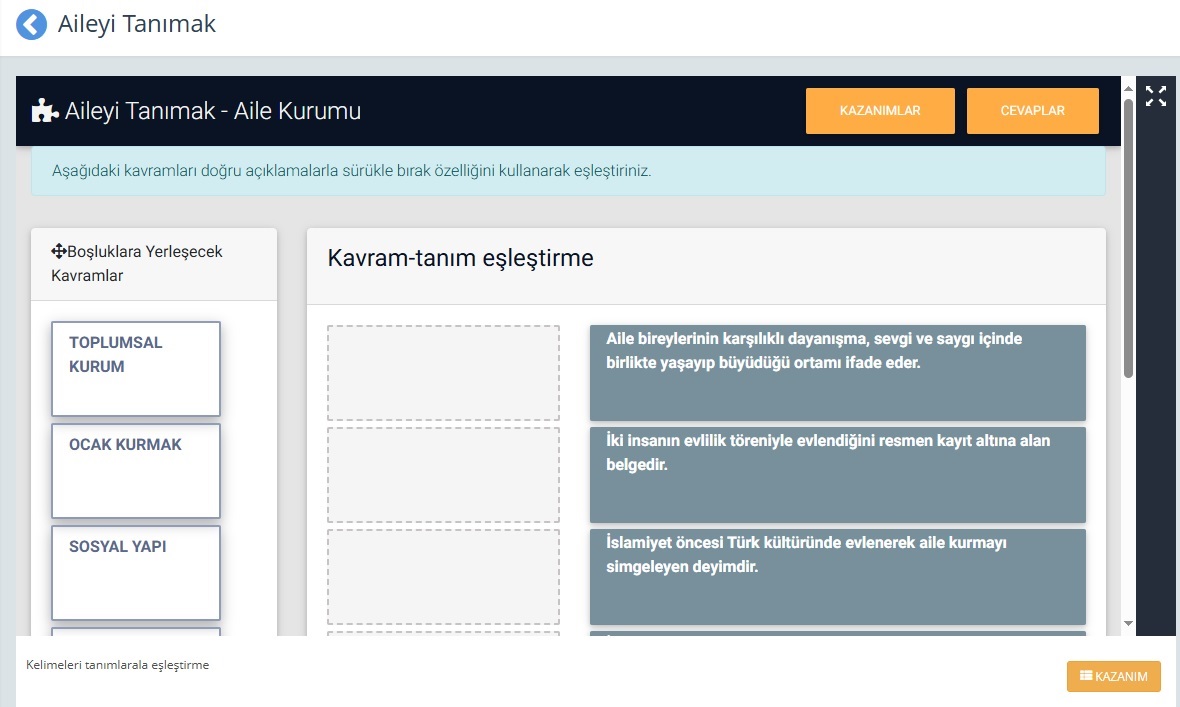Click the 'Kavram-tanım eşleştirme' heading
1180x707 pixels.
click(461, 258)
